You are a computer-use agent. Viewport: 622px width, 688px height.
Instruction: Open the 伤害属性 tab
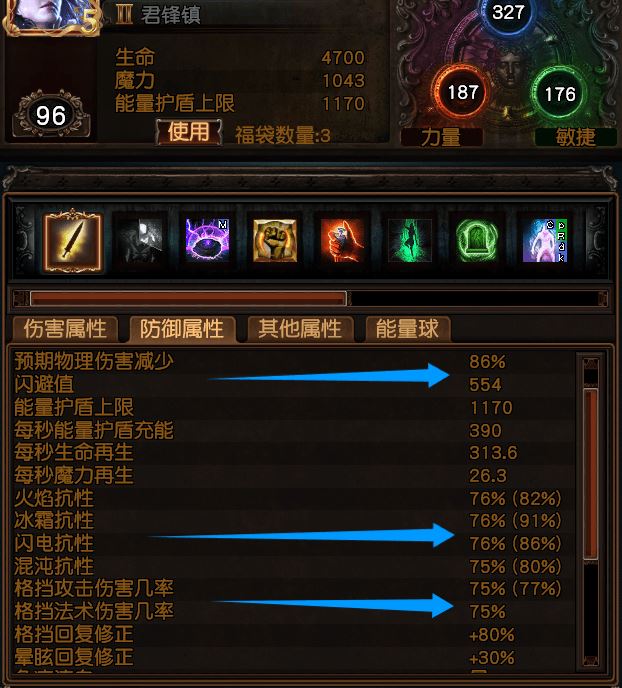65,329
